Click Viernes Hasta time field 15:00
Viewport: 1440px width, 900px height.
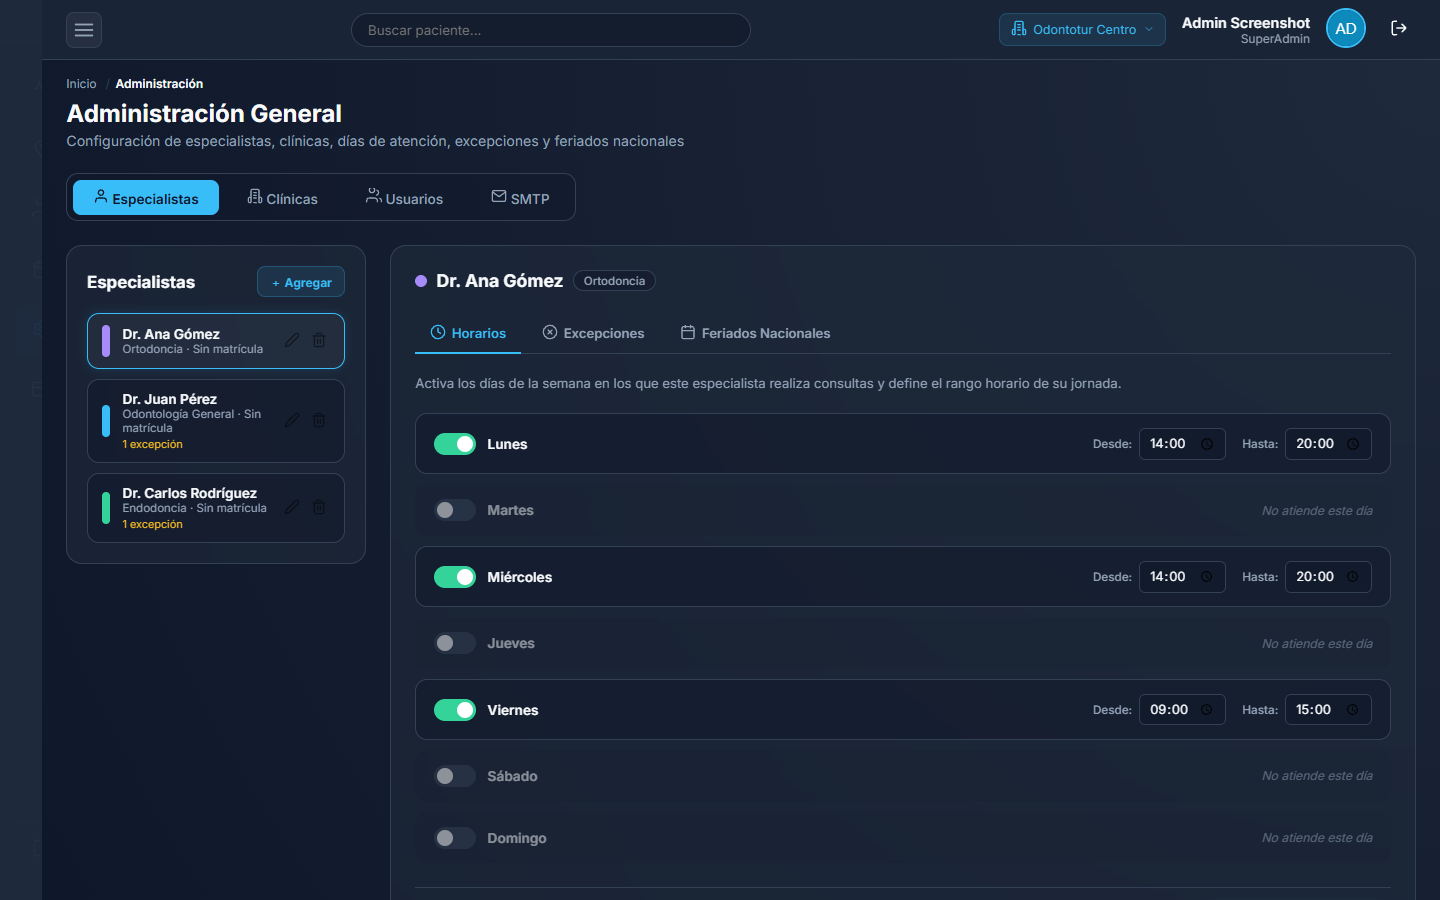[1328, 710]
